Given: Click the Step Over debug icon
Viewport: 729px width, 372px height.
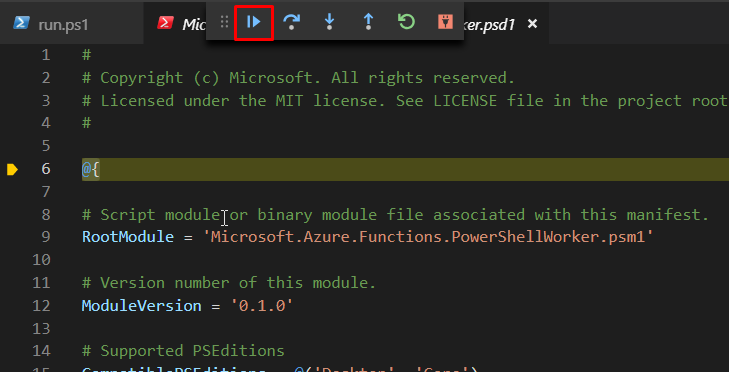Looking at the screenshot, I should 292,22.
